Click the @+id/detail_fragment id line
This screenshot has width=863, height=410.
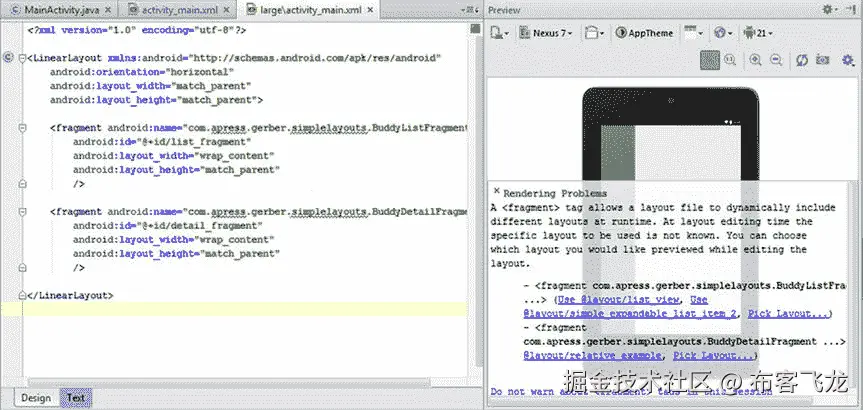tap(167, 226)
